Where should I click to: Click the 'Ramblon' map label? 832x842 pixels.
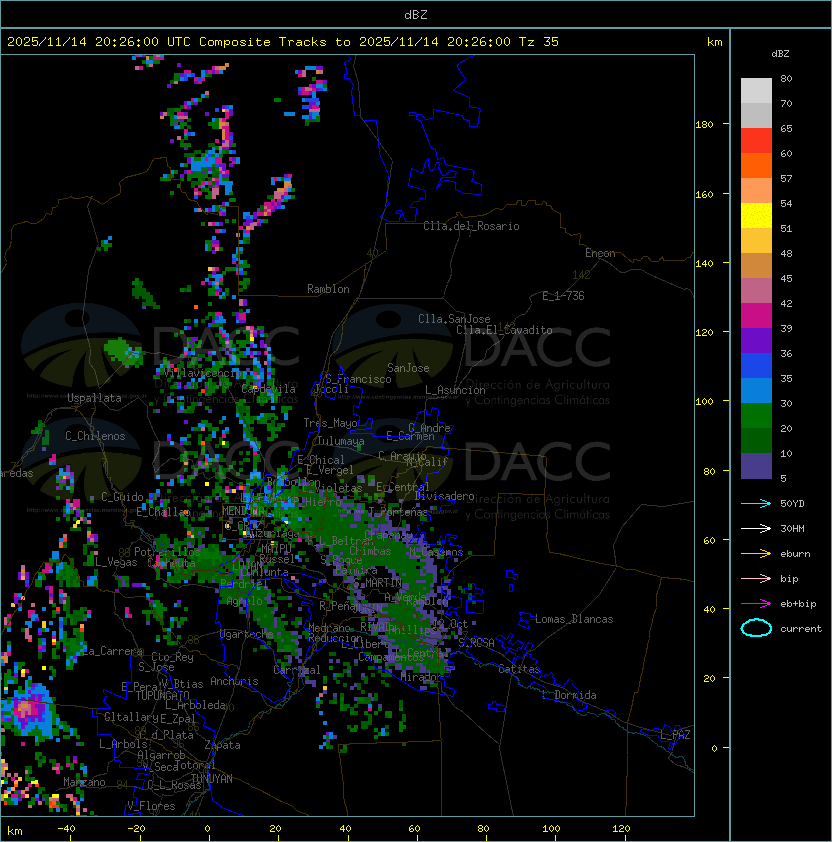coord(328,289)
